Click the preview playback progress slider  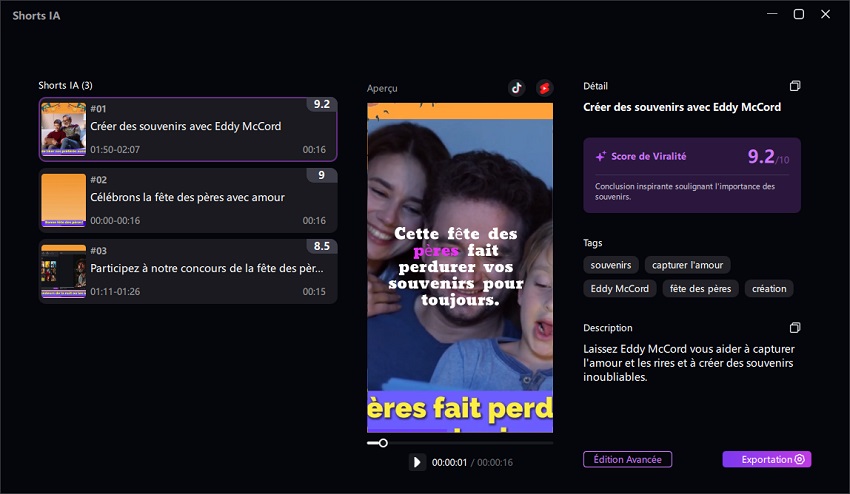pyautogui.click(x=460, y=443)
